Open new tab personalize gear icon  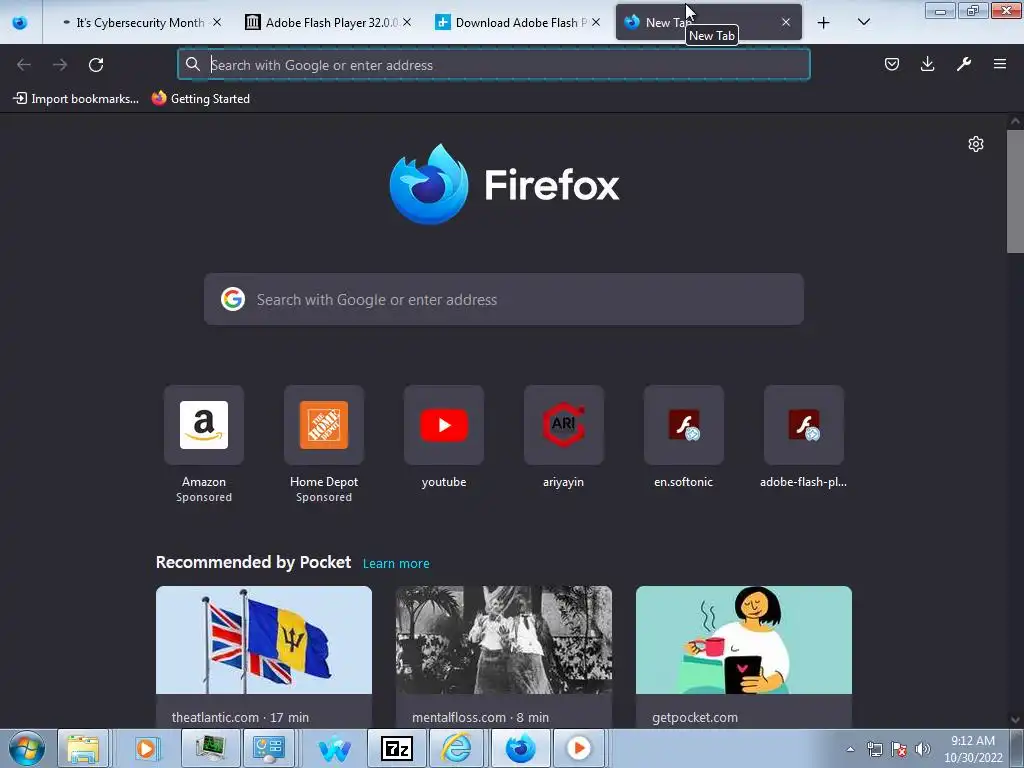coord(976,144)
